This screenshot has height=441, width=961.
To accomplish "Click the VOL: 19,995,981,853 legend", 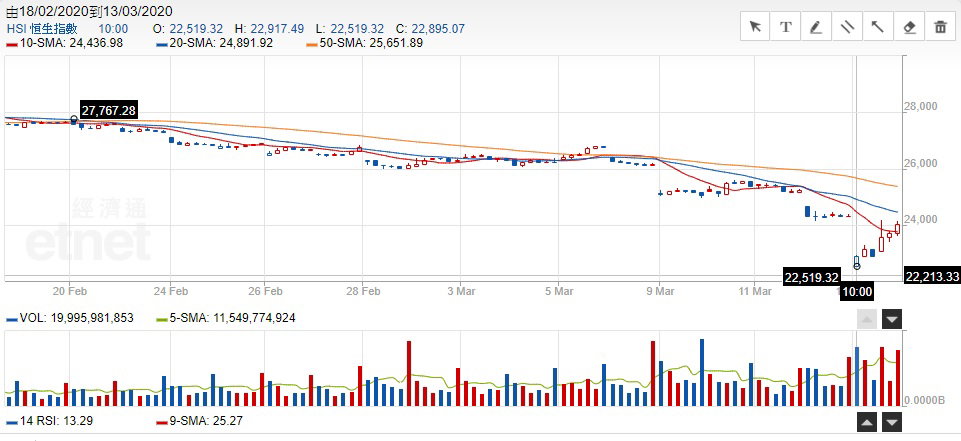I will [x=70, y=318].
